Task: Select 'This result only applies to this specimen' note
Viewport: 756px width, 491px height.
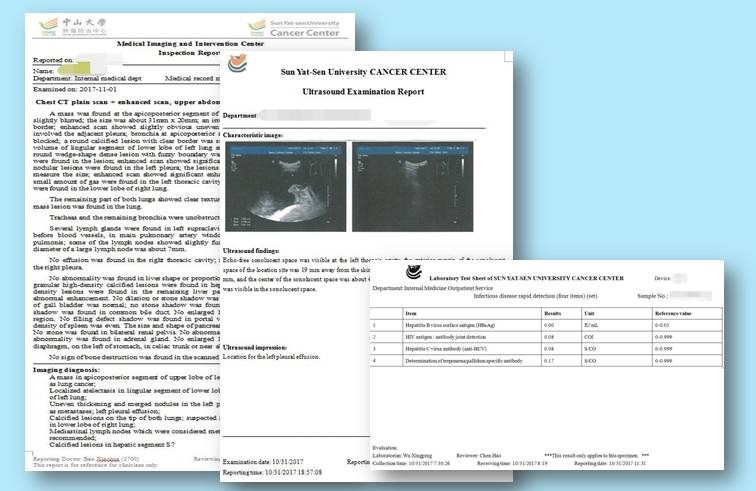Action: (x=596, y=455)
